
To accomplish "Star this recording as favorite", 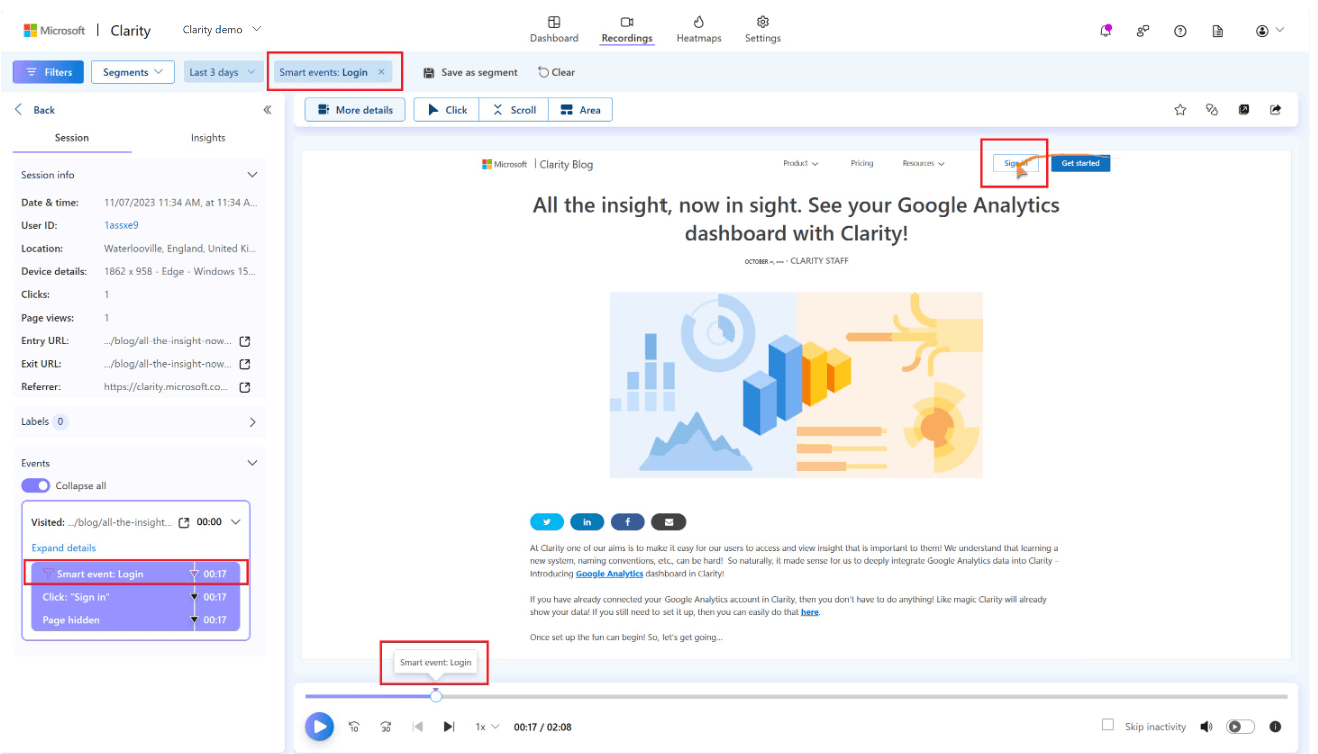I will coord(1180,109).
